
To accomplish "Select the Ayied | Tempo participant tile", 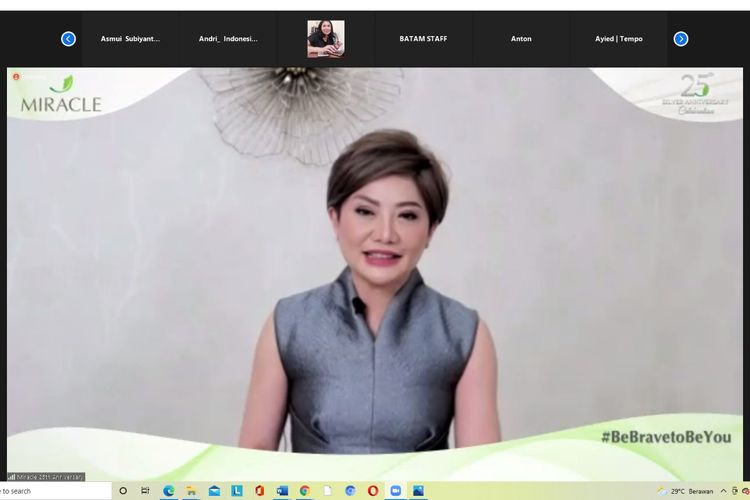I will point(619,39).
